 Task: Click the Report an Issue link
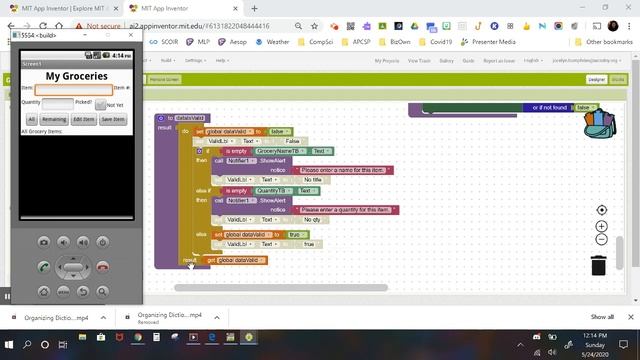point(499,61)
